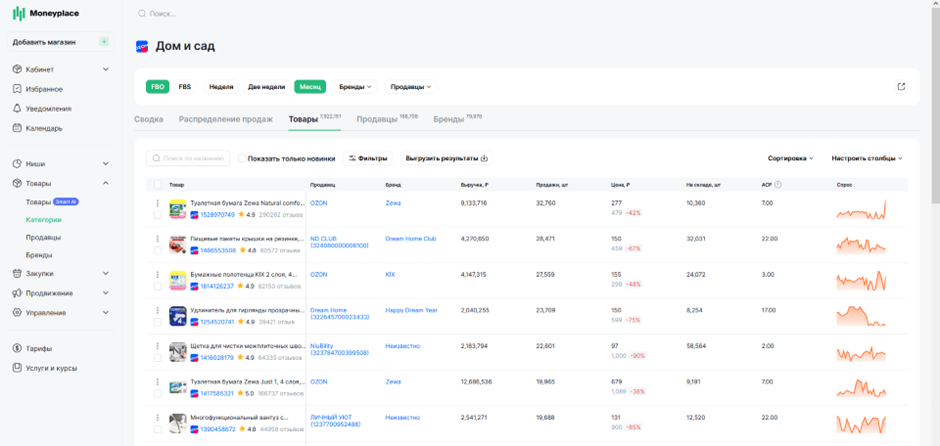Click the Добавить магазин button
This screenshot has height=446, width=940.
[x=61, y=42]
